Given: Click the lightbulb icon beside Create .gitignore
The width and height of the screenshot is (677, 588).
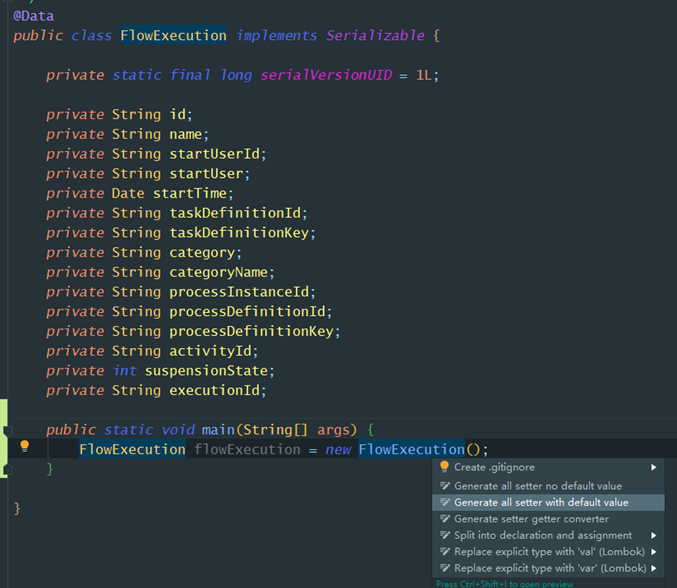Looking at the screenshot, I should click(444, 467).
